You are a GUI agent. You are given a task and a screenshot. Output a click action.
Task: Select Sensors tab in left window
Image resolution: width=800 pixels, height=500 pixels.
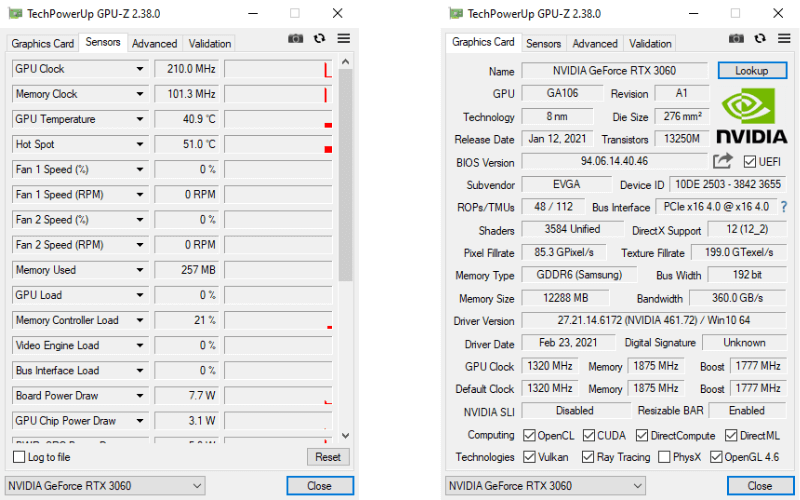(103, 42)
